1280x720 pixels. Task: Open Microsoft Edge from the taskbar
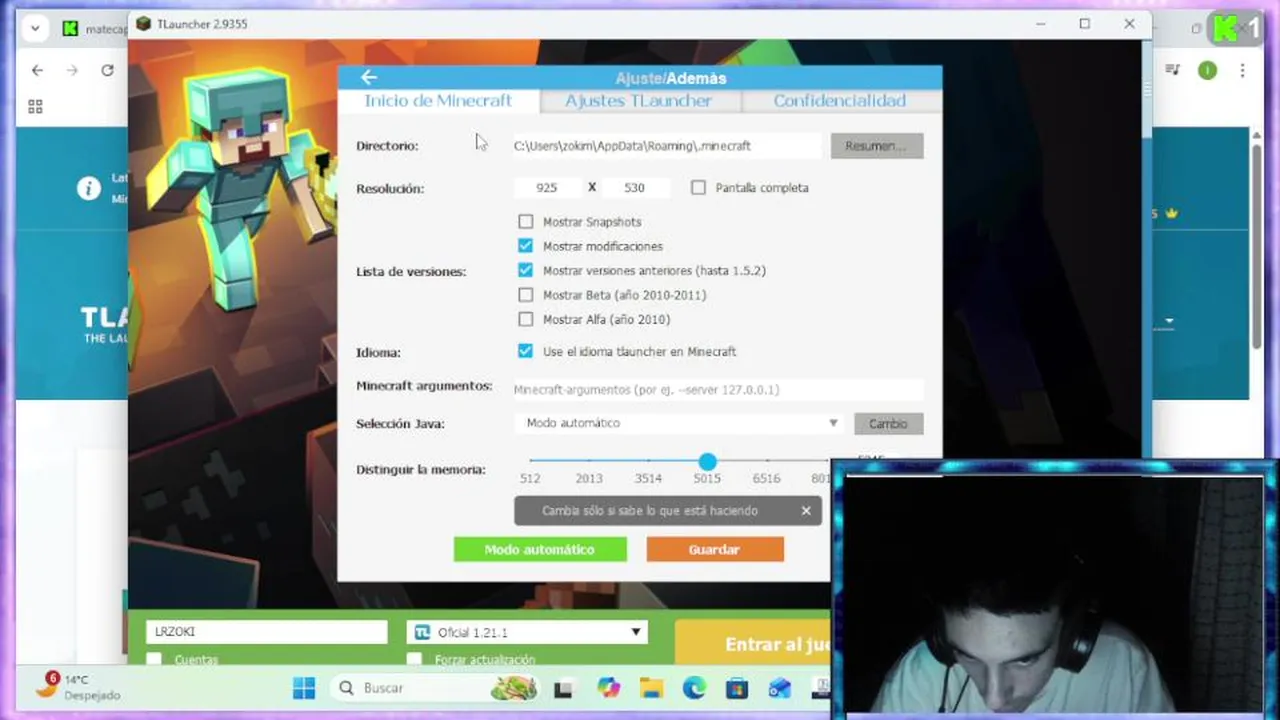pos(694,688)
